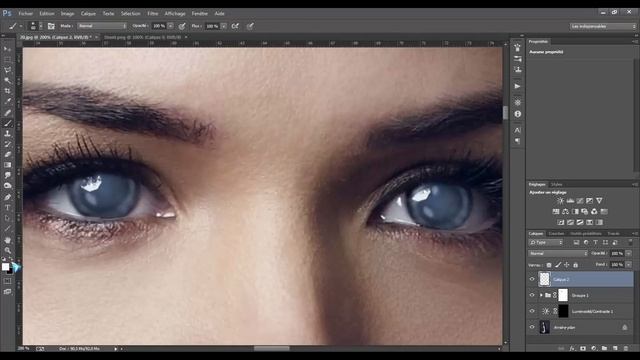Open the Flux slider arrow
The width and height of the screenshot is (640, 360).
tap(224, 26)
